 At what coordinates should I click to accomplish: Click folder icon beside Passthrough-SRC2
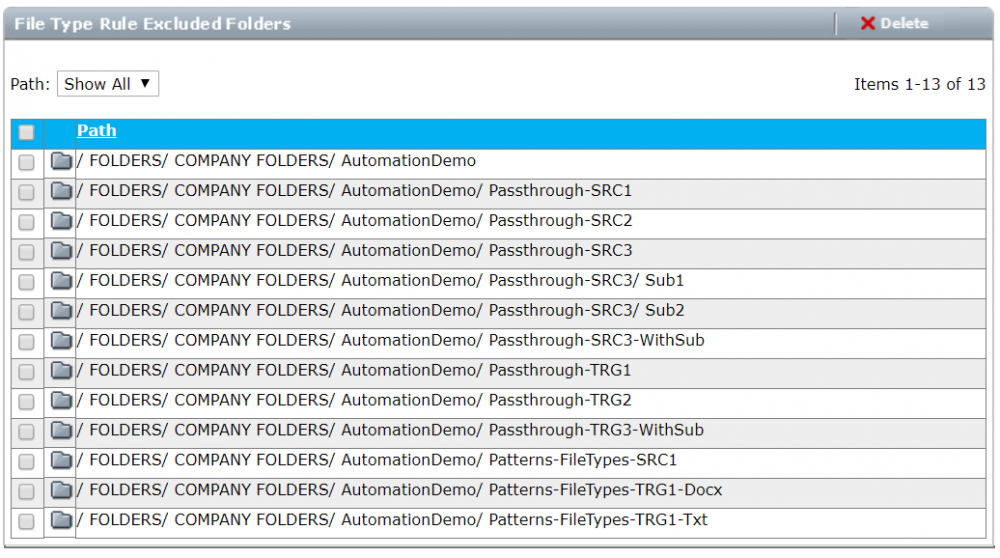[62, 221]
